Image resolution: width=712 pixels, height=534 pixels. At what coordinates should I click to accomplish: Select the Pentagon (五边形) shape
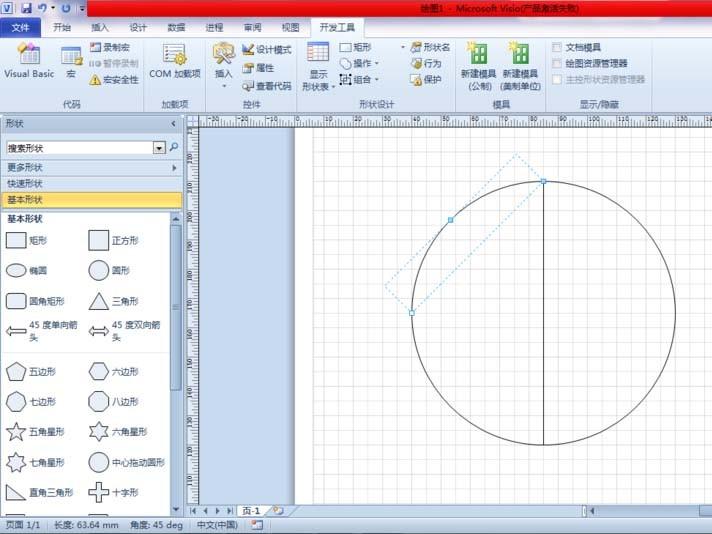tap(31, 371)
